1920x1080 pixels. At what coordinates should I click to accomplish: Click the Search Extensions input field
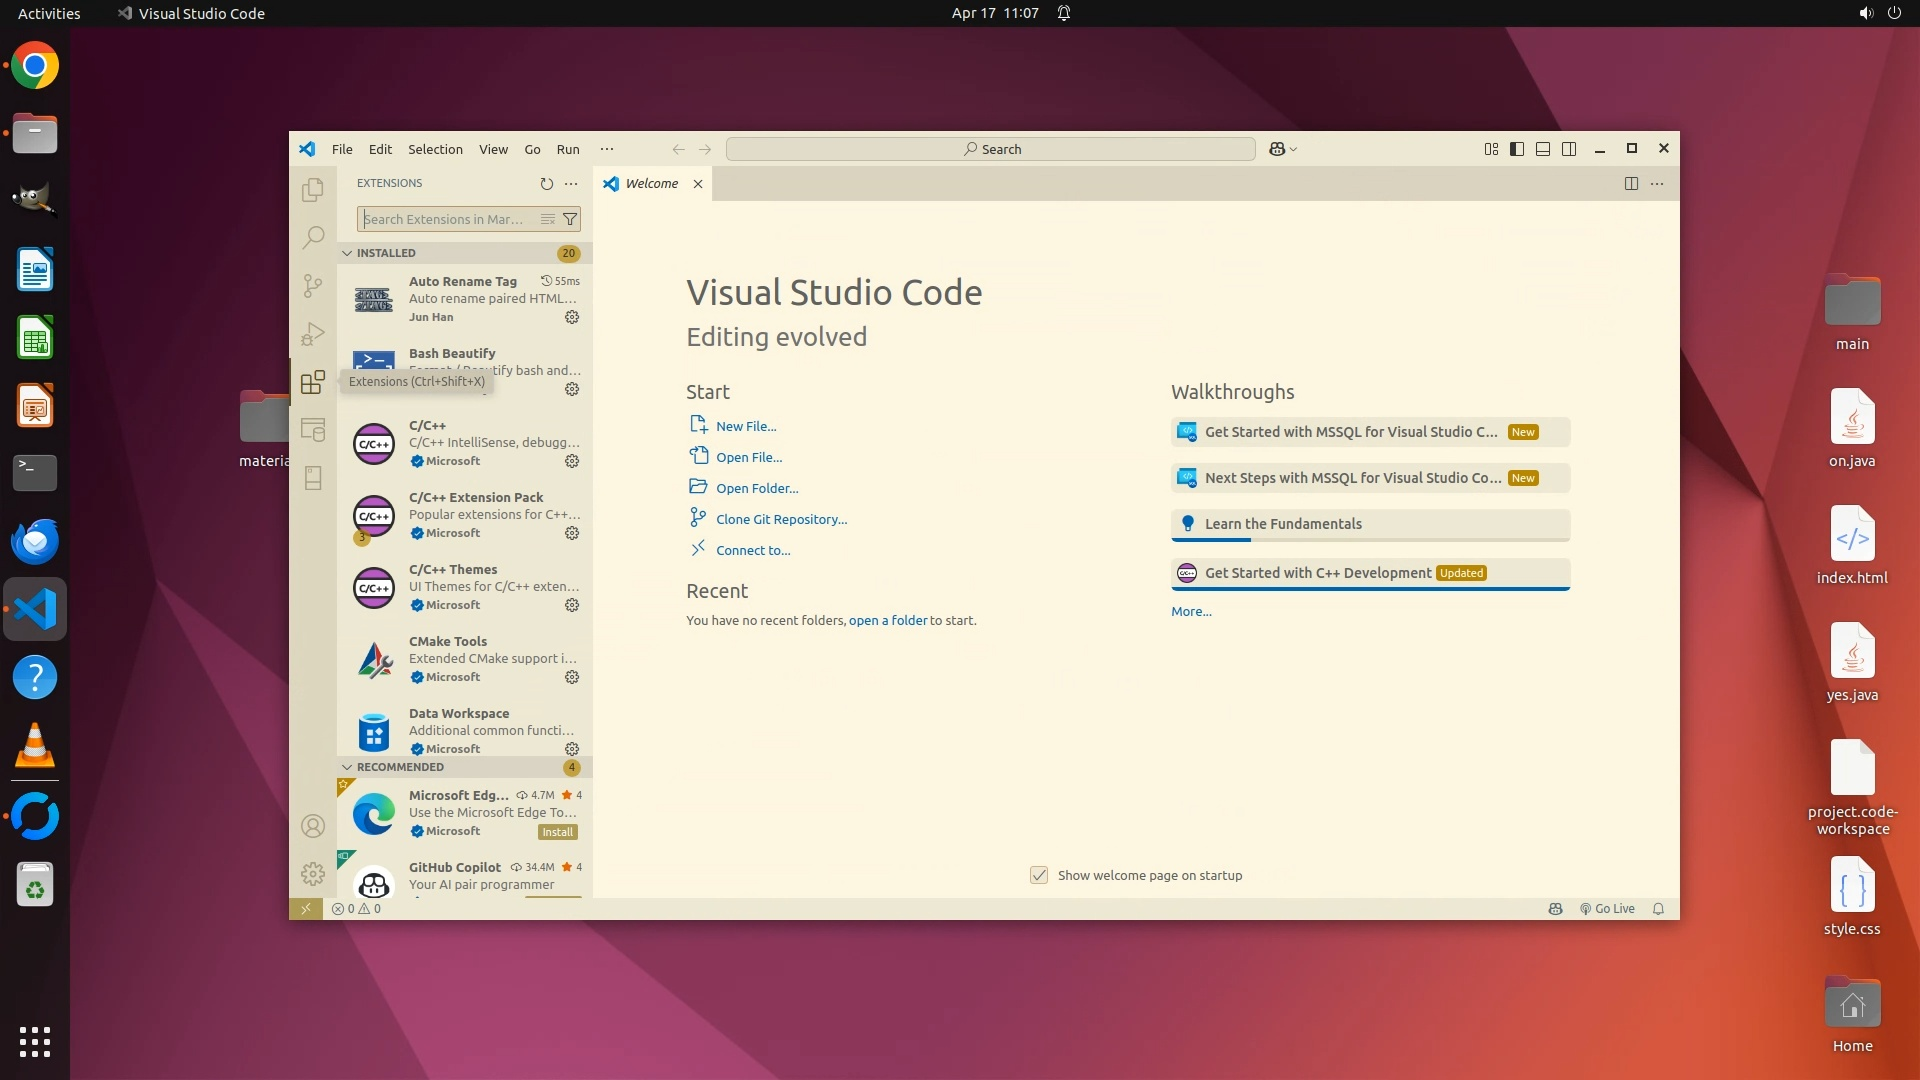tap(445, 219)
